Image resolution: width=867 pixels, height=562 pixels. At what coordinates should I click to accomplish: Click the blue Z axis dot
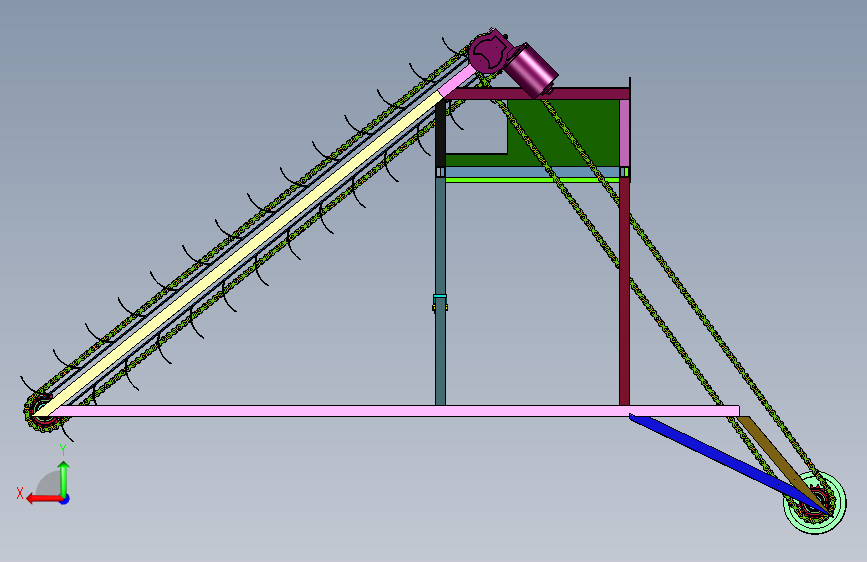coord(65,499)
